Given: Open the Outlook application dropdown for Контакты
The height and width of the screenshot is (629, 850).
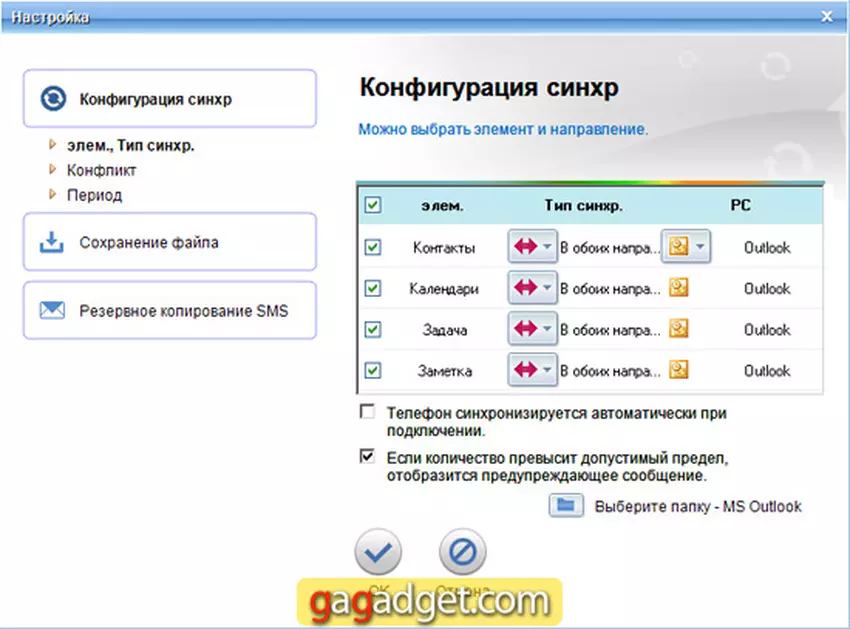Looking at the screenshot, I should [700, 246].
